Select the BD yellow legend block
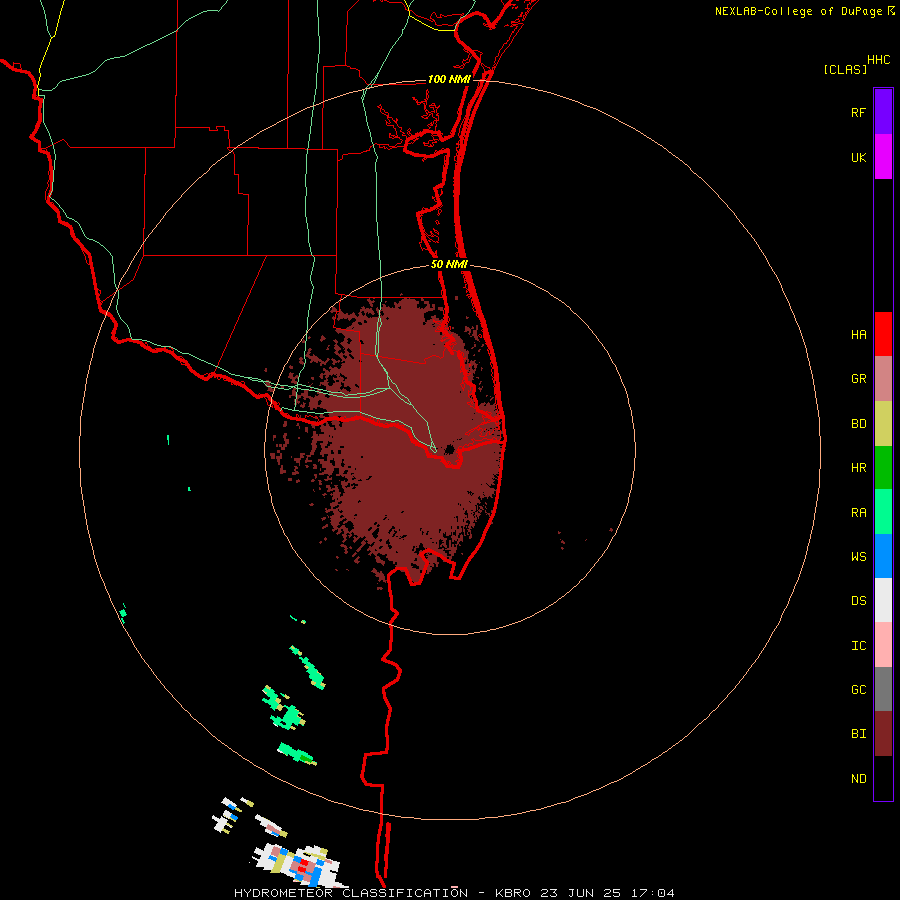Screen dimensions: 900x900 click(883, 424)
